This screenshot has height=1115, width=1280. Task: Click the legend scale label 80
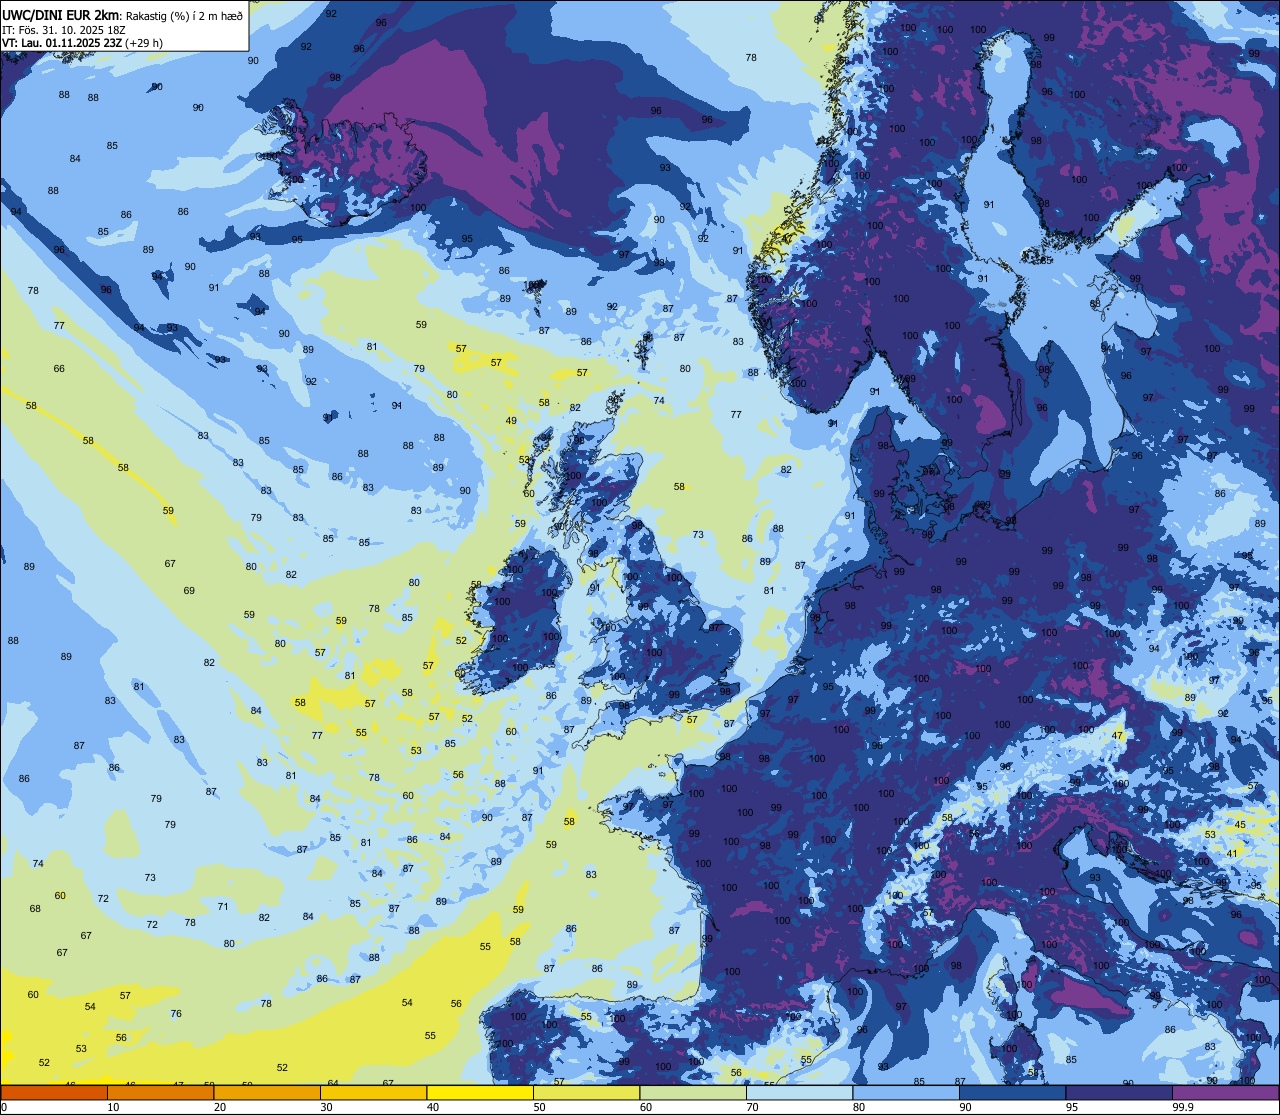pyautogui.click(x=859, y=1107)
